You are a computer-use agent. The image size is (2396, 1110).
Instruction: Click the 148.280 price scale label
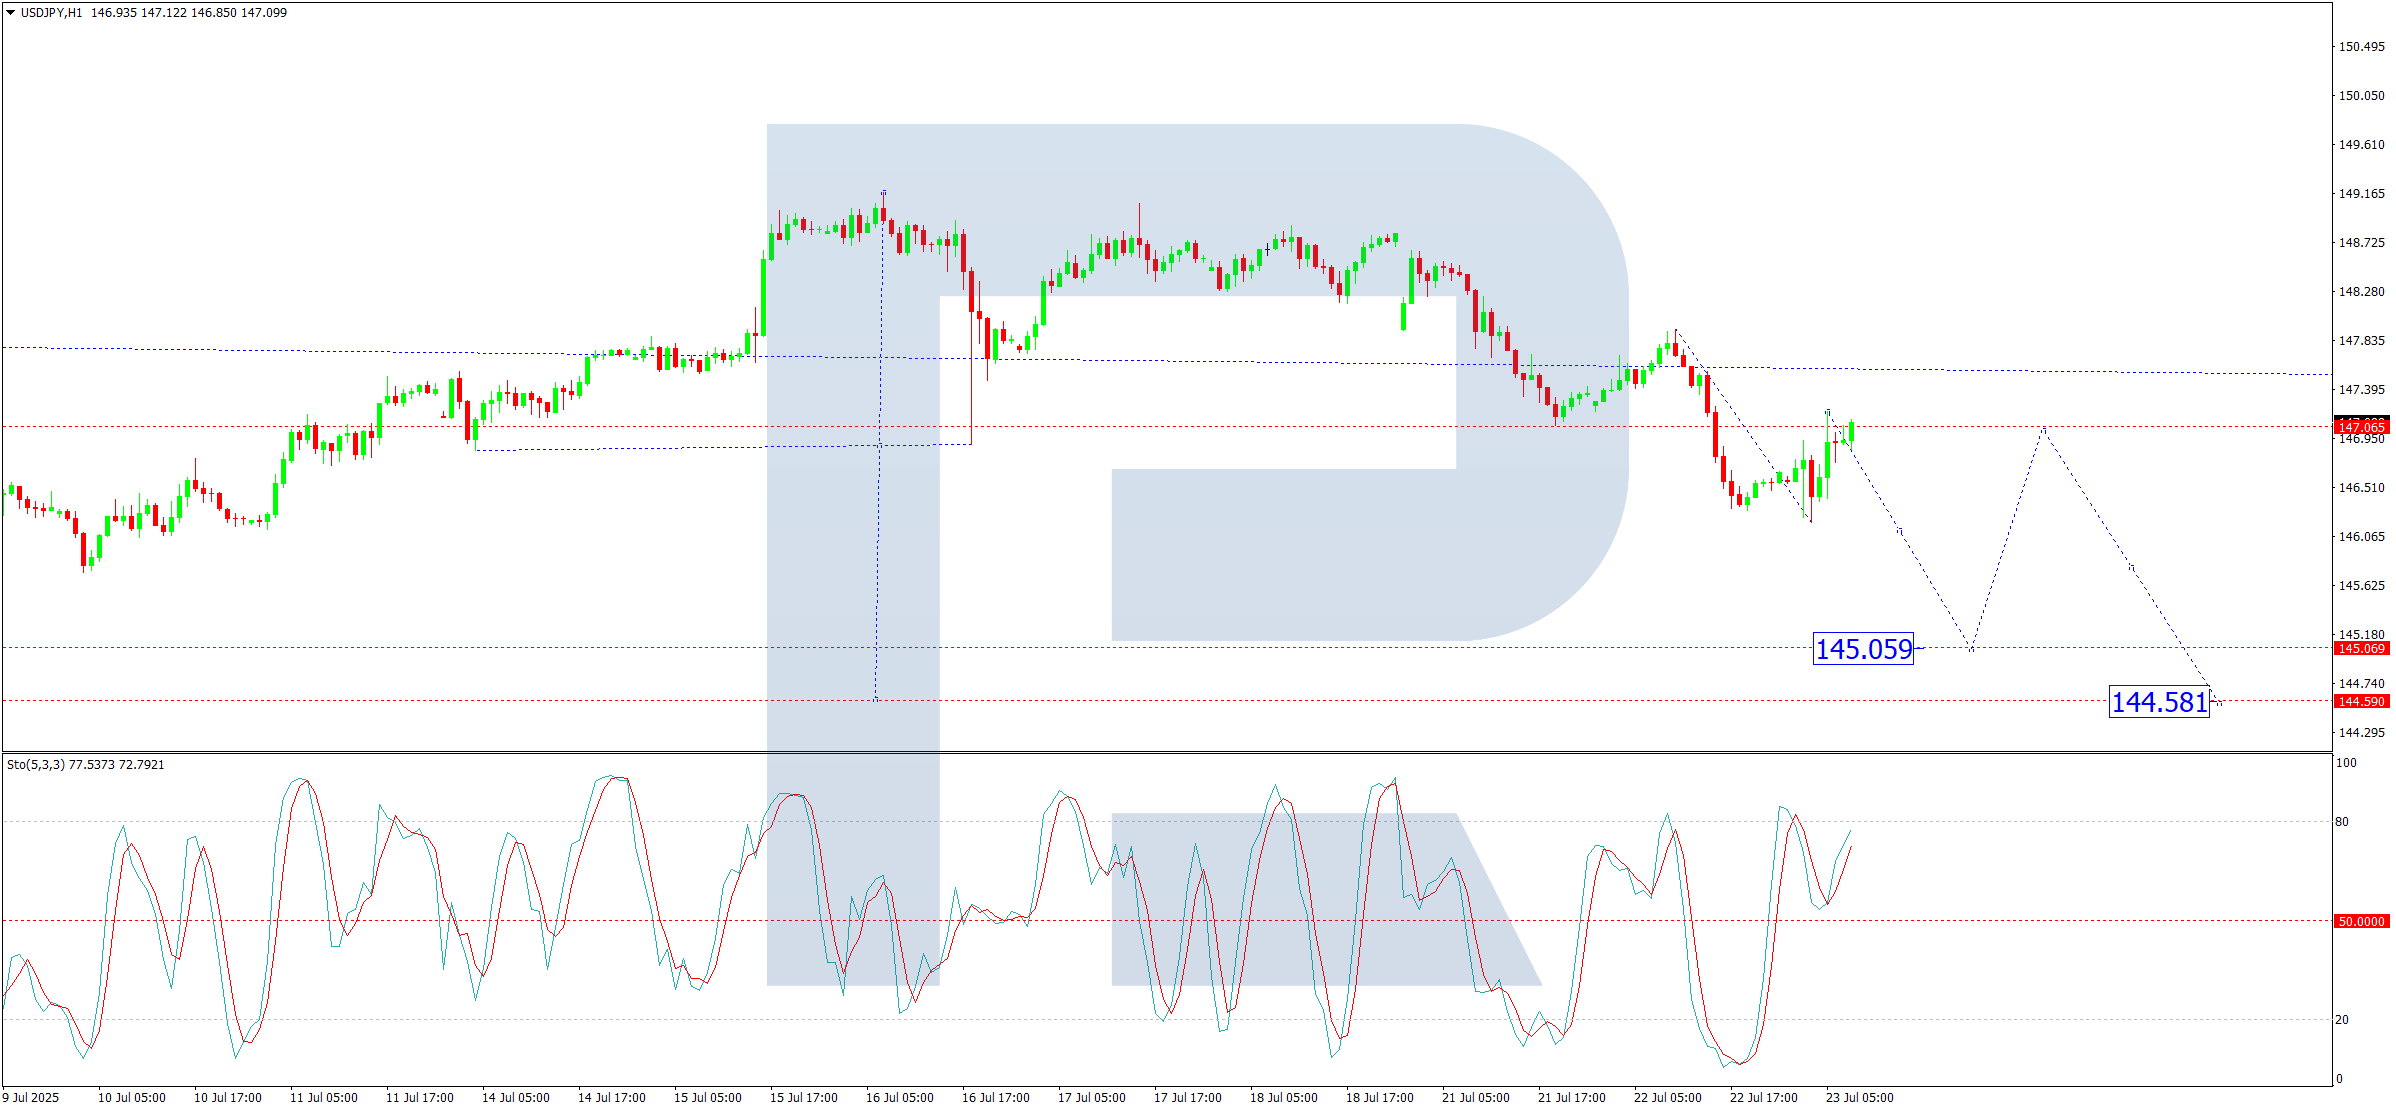click(2360, 292)
